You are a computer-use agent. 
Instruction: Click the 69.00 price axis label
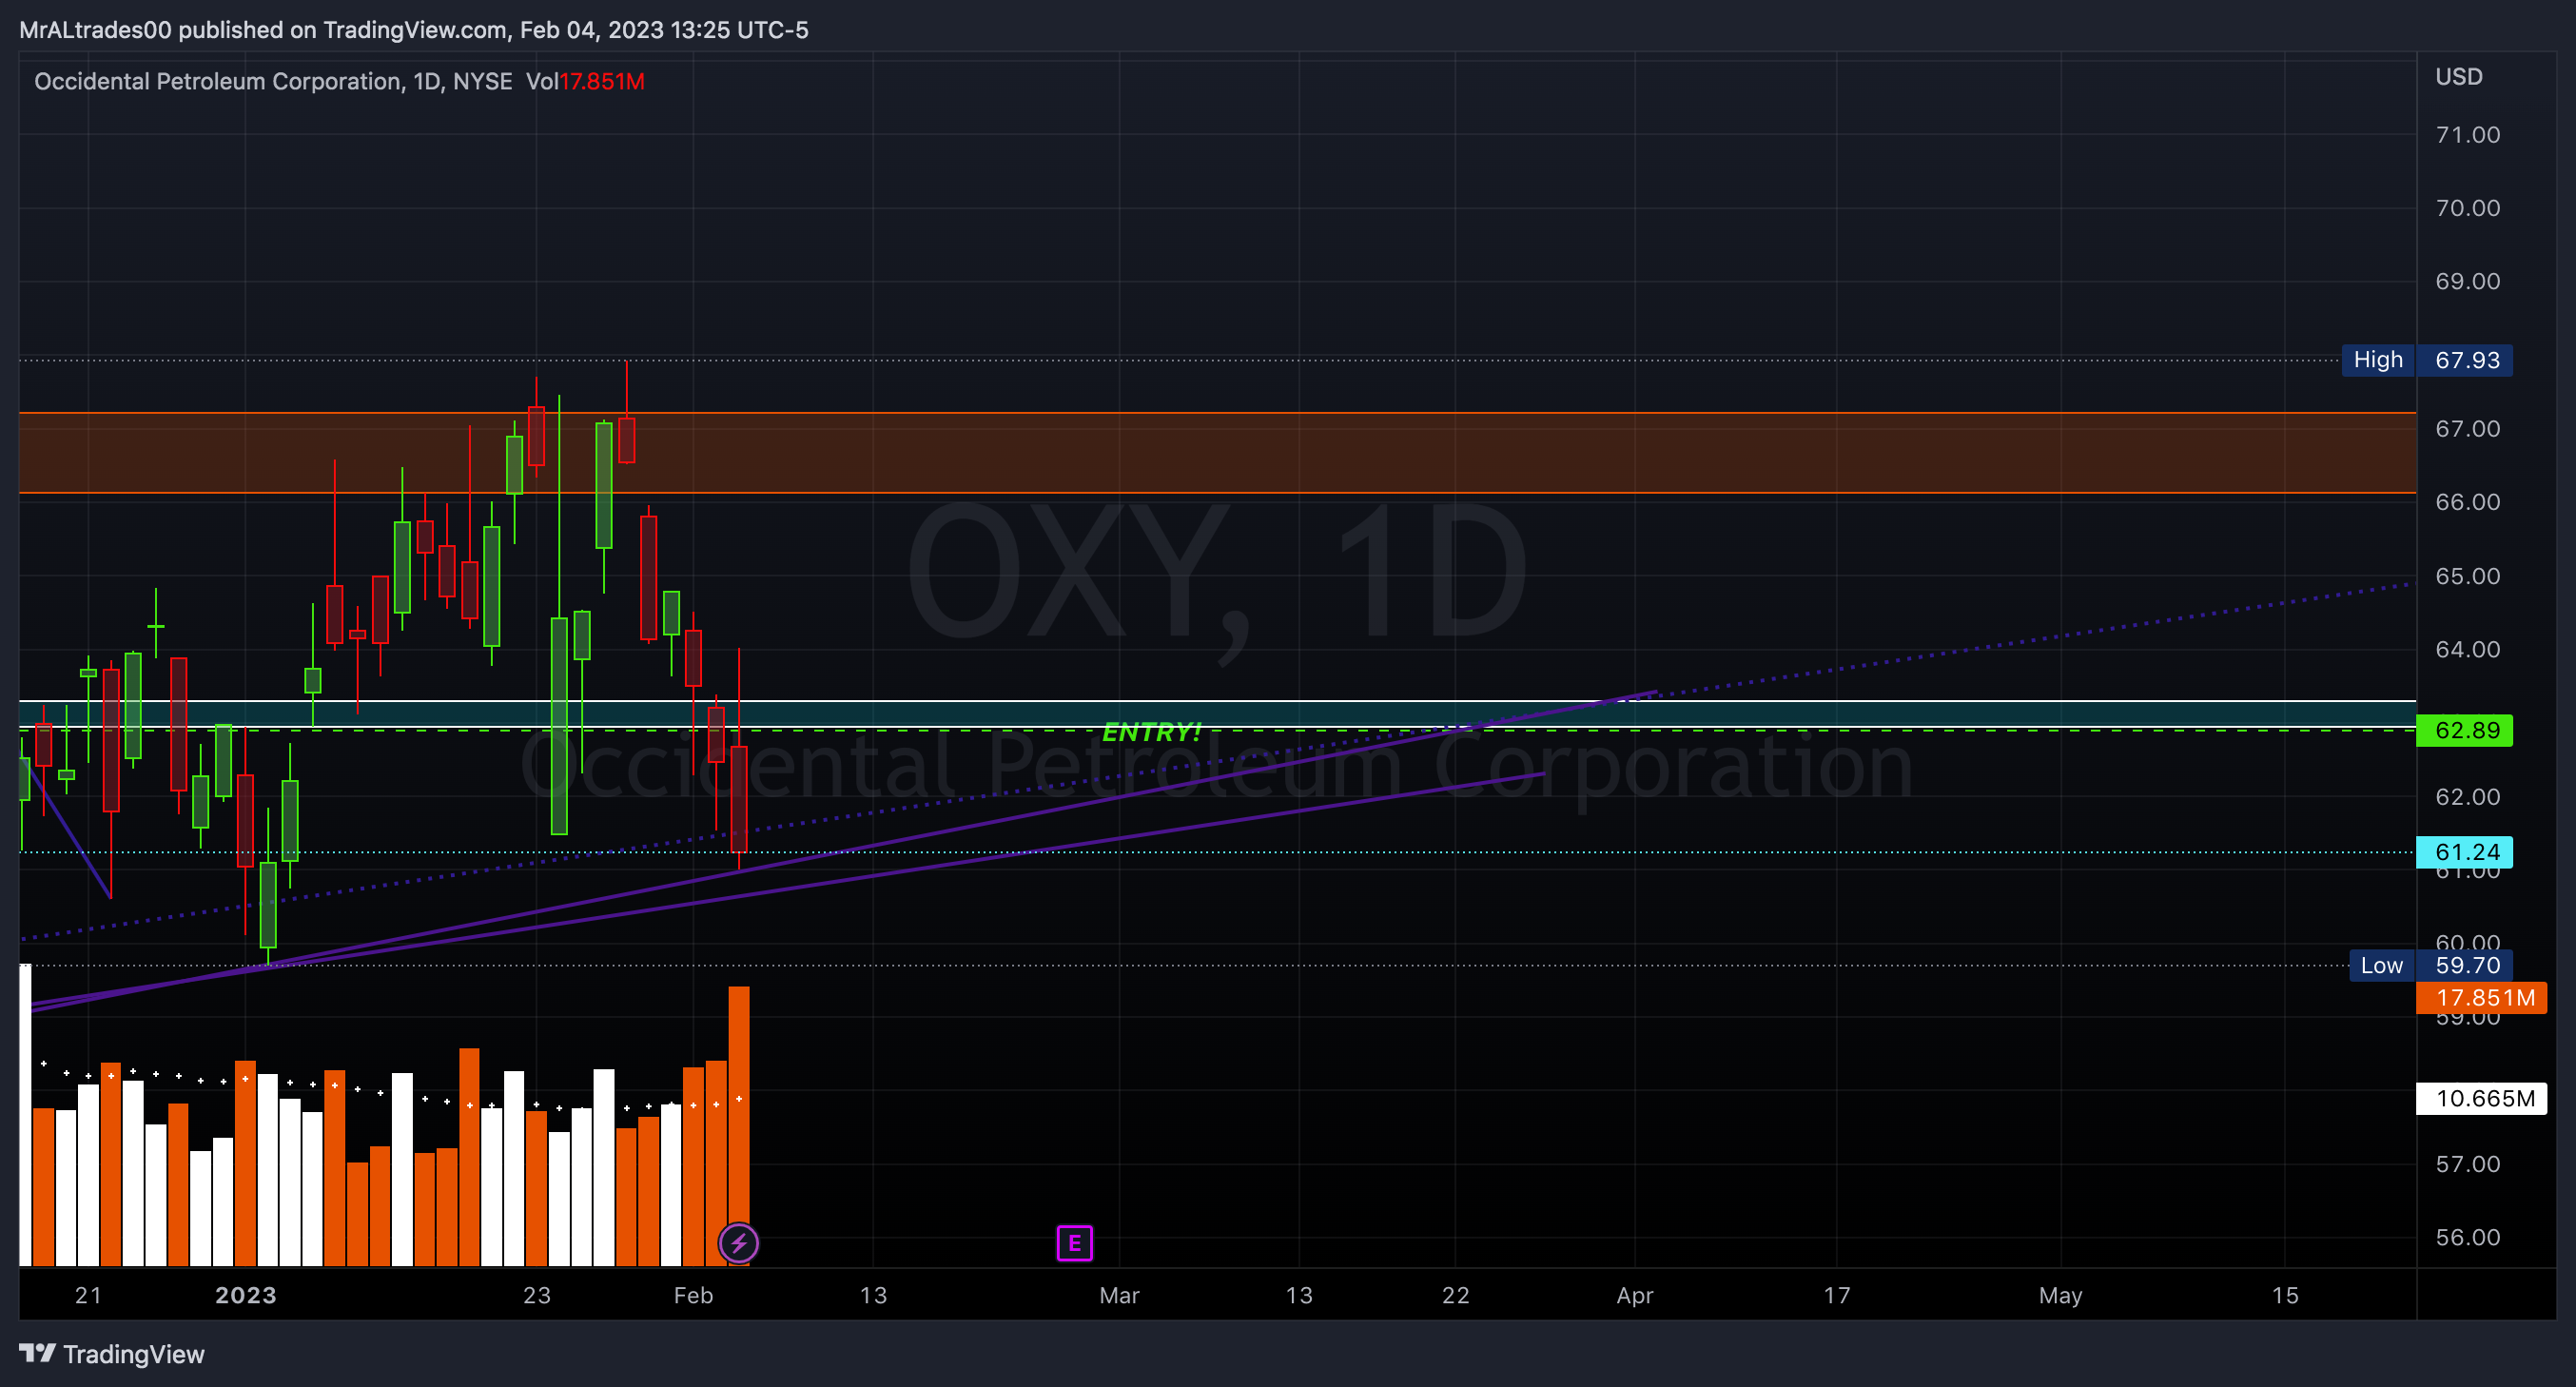2467,281
